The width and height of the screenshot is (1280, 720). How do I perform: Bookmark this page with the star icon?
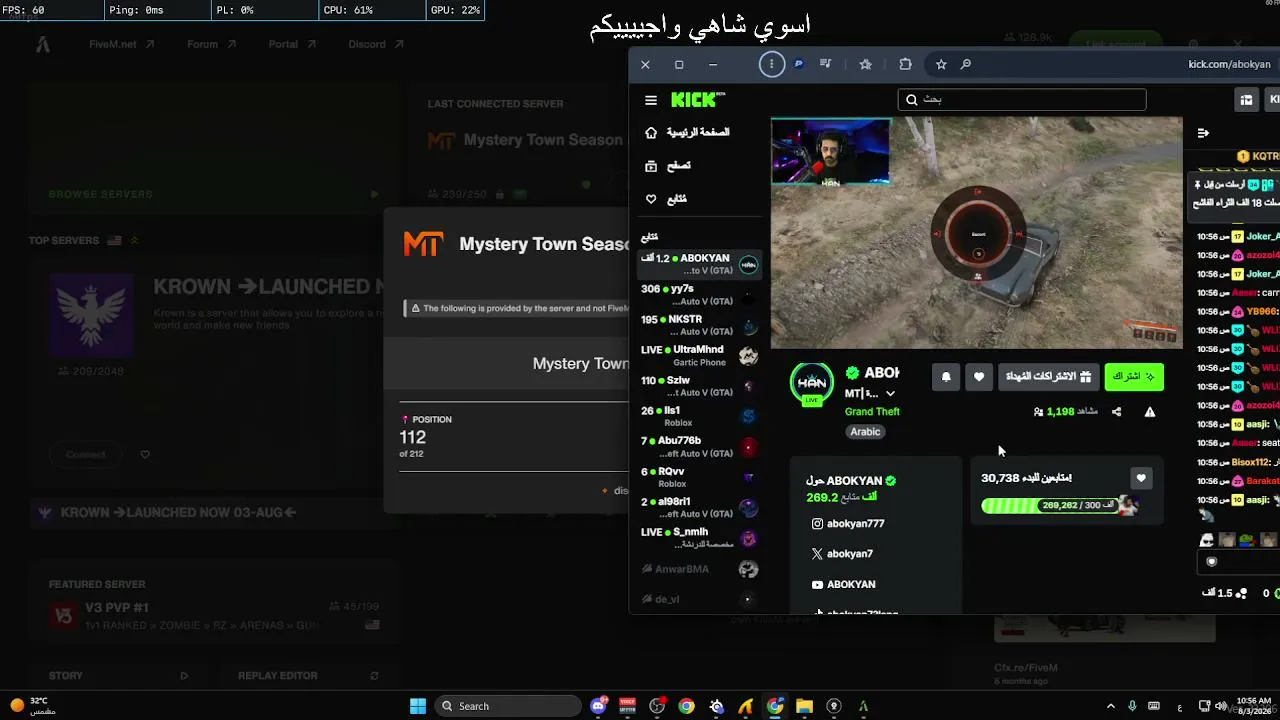point(941,64)
